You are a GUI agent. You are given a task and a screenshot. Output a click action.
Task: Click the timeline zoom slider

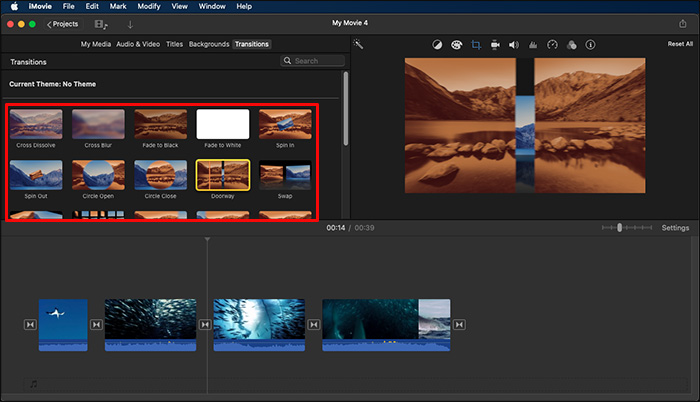click(x=620, y=228)
